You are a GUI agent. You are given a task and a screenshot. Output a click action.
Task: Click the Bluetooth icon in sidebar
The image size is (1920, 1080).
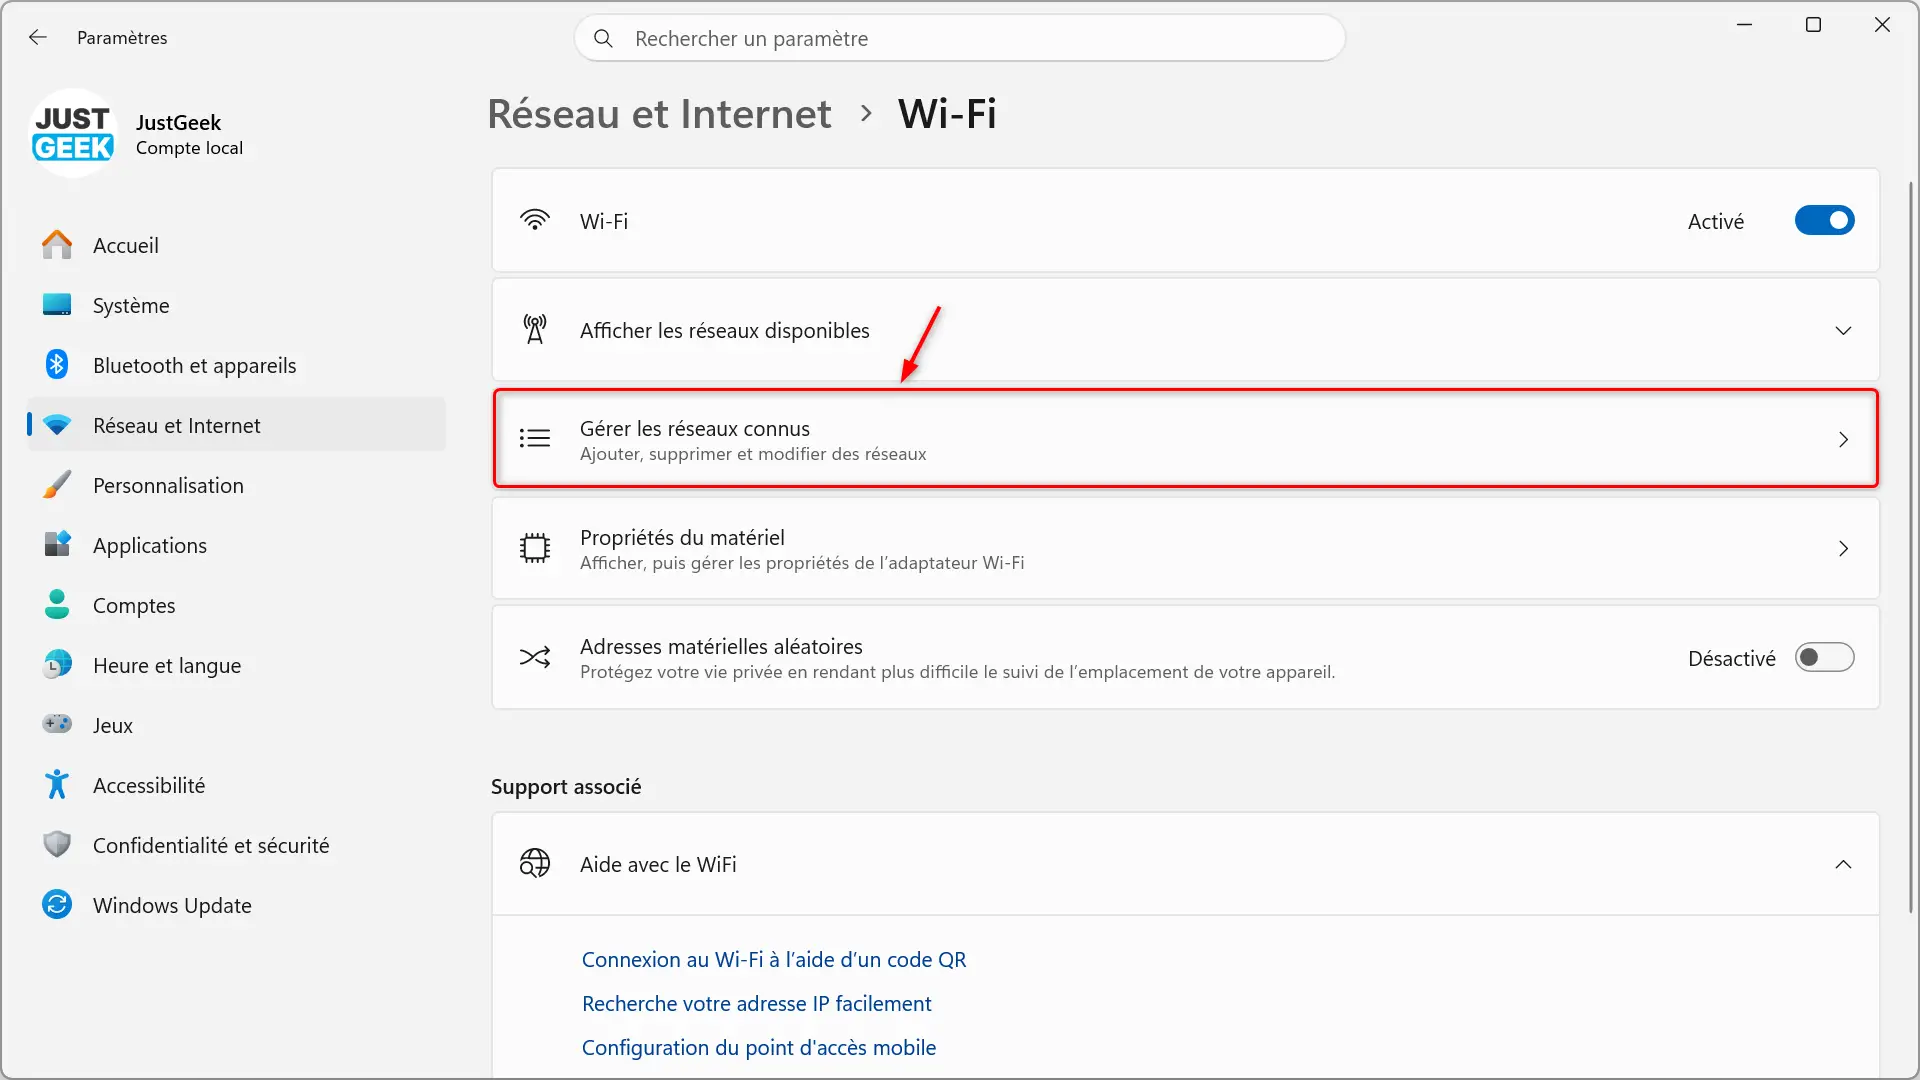point(57,365)
